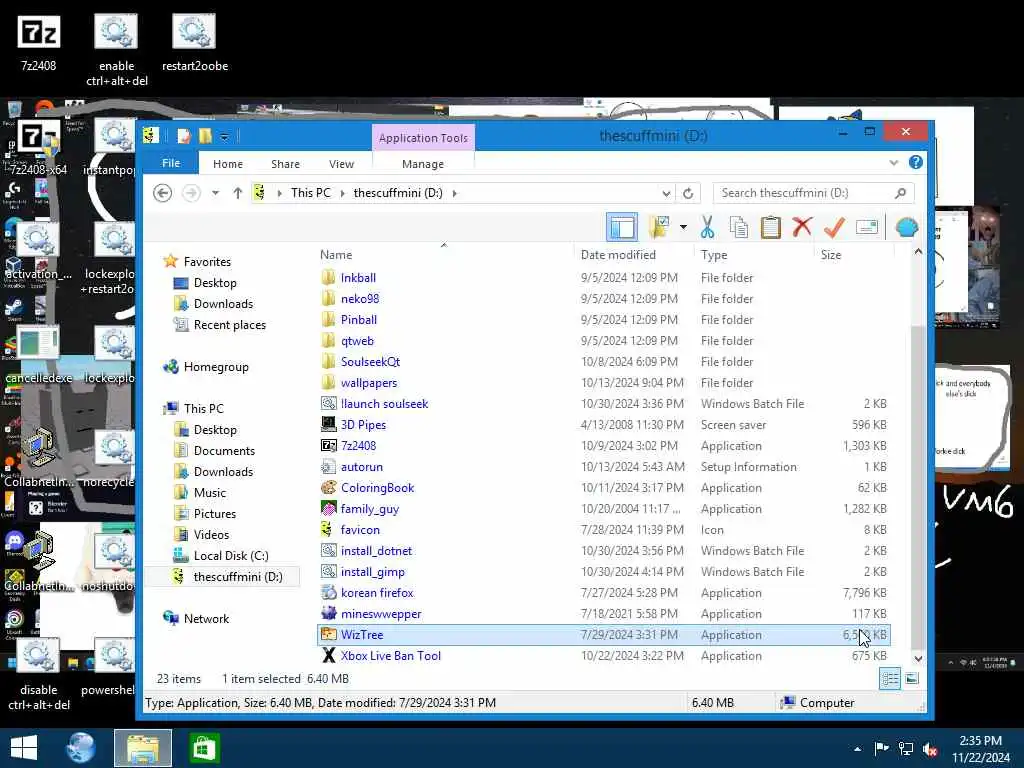Select Local Disk (C:) in navigation pane
The image size is (1024, 768).
pos(231,556)
